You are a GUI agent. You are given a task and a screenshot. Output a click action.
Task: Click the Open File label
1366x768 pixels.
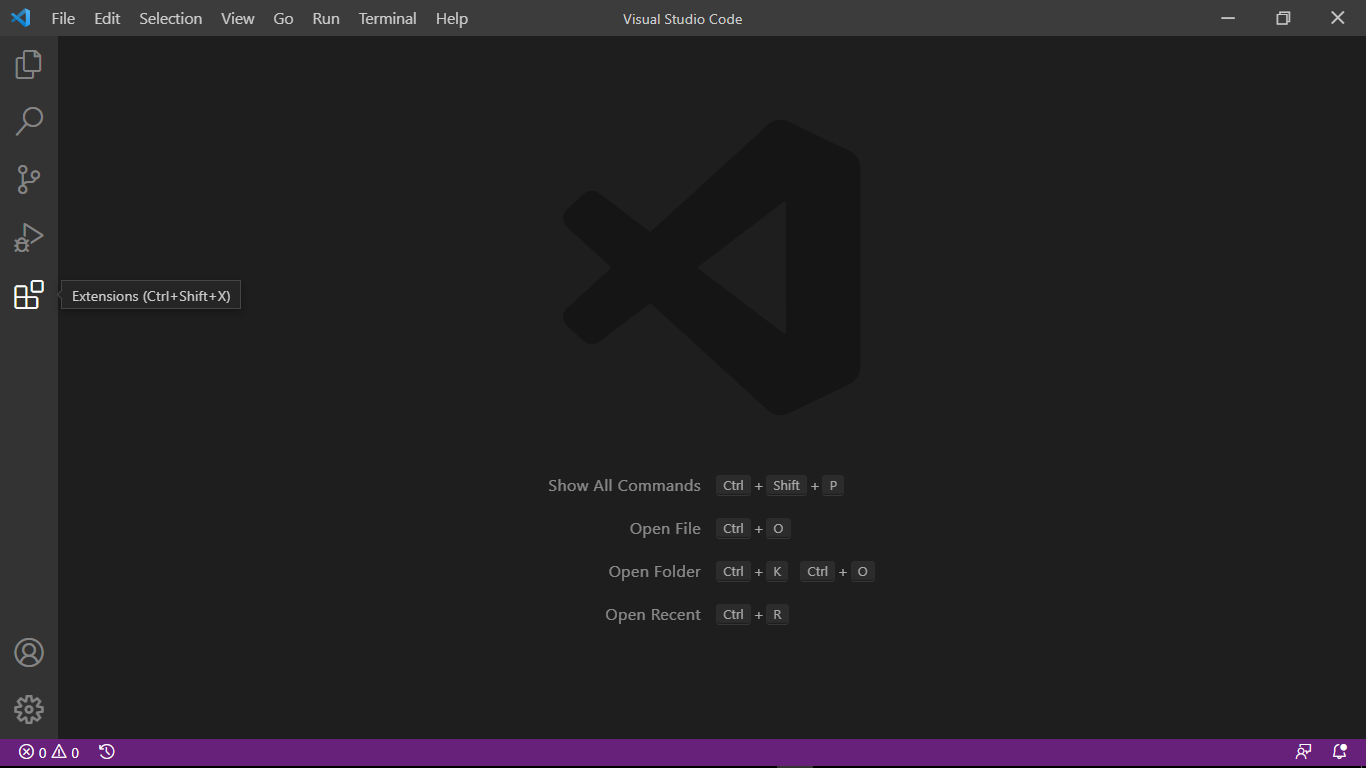tap(665, 529)
